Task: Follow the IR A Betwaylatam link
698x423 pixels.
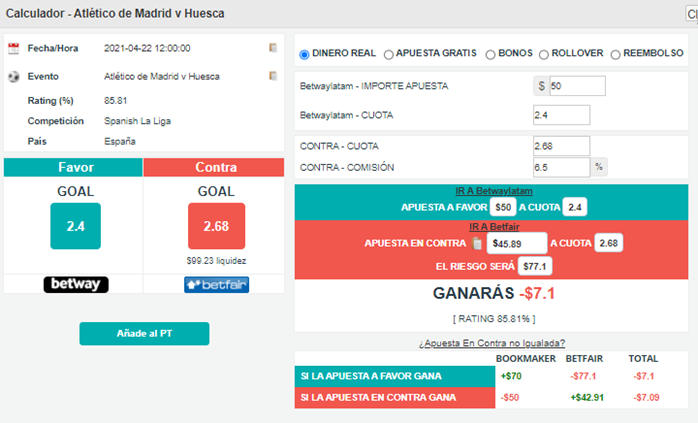Action: [494, 191]
